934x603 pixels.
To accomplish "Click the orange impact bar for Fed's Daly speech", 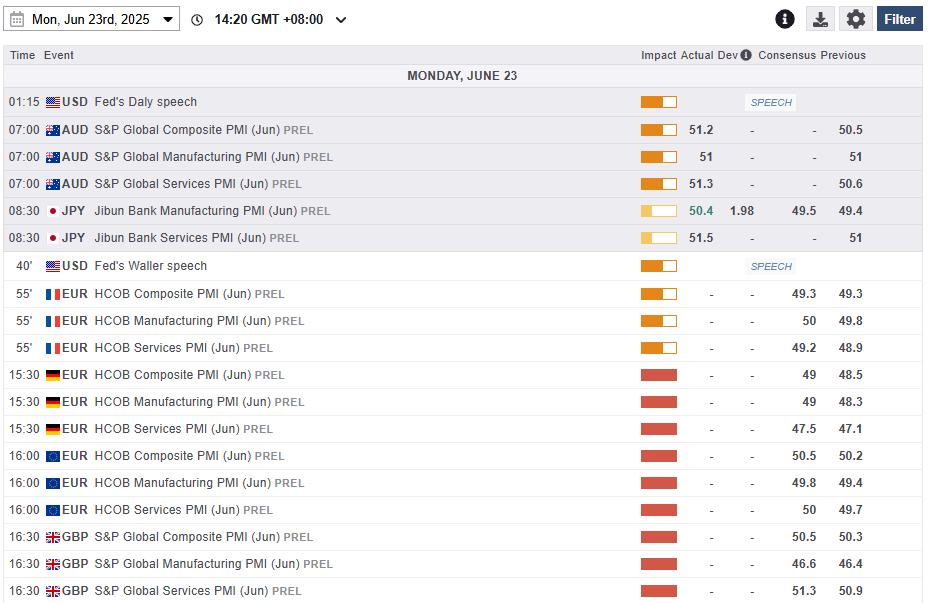I will tap(657, 102).
